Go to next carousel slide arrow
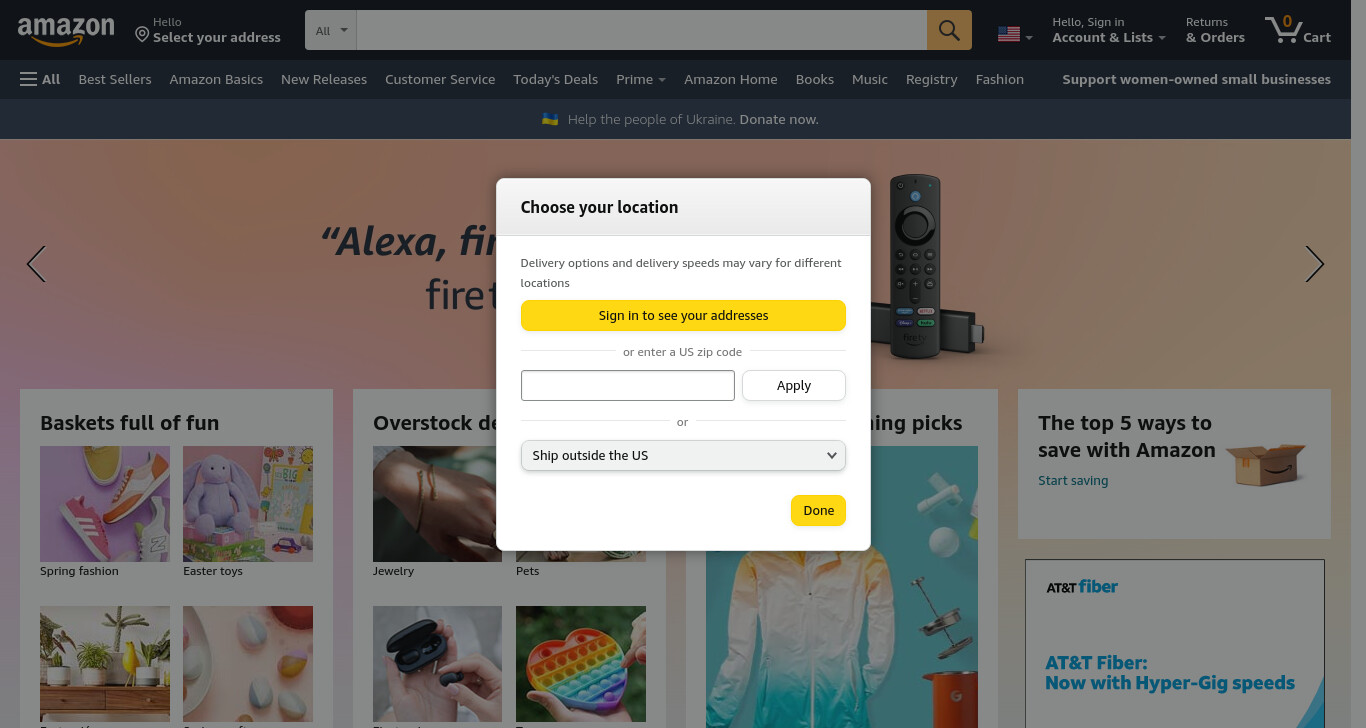Image resolution: width=1366 pixels, height=728 pixels. [x=1314, y=264]
